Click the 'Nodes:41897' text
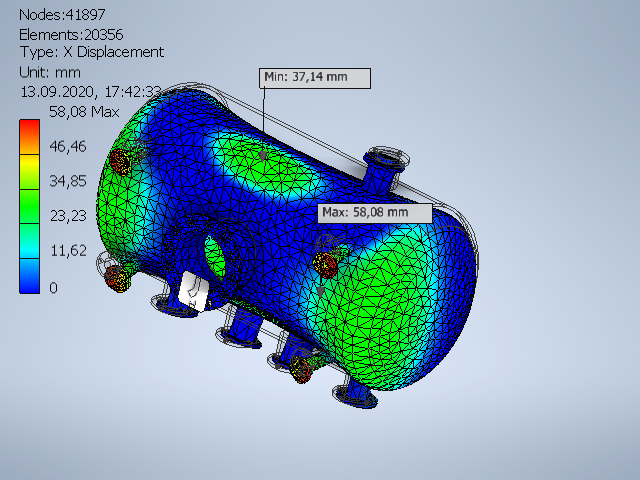 click(x=62, y=15)
